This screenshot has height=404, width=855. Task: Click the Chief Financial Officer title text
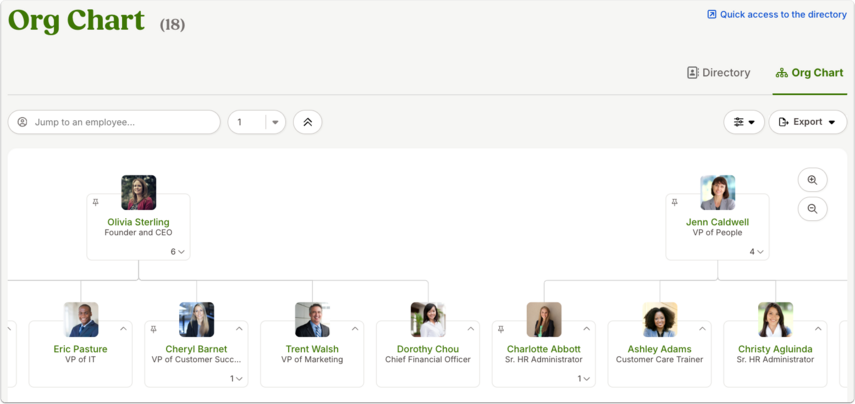428,359
